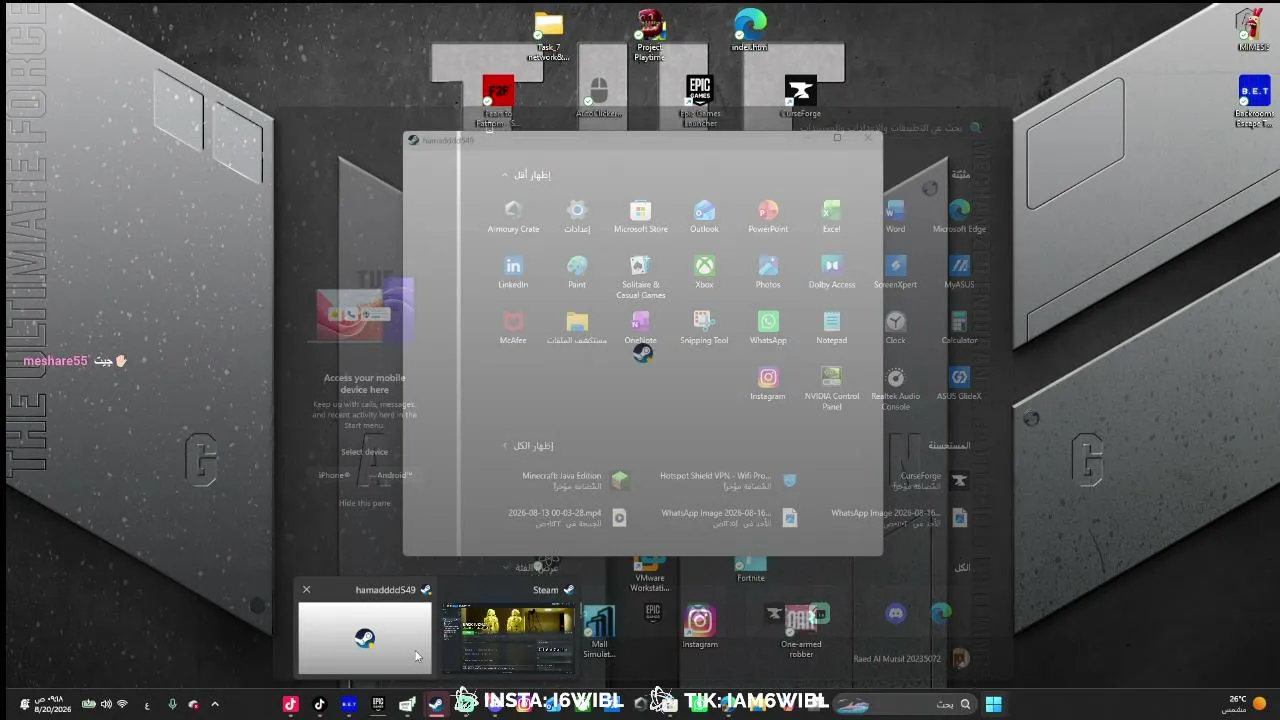Launch WhatsApp from the pinned grid
Image resolution: width=1280 pixels, height=720 pixels.
768,328
